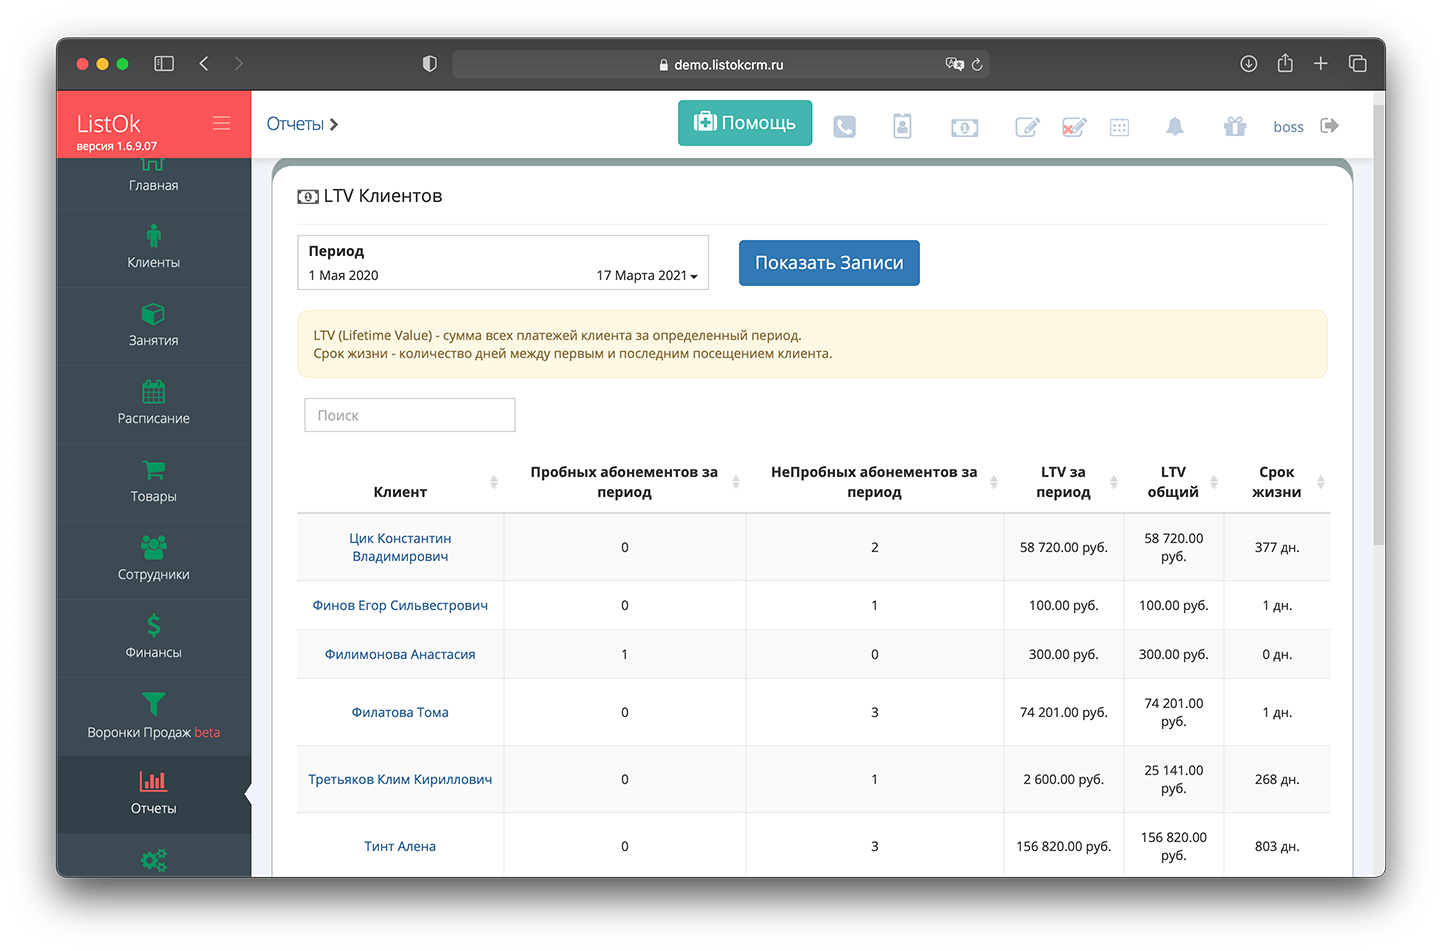The width and height of the screenshot is (1441, 951).
Task: Open client Филатова Тома link
Action: tap(400, 712)
